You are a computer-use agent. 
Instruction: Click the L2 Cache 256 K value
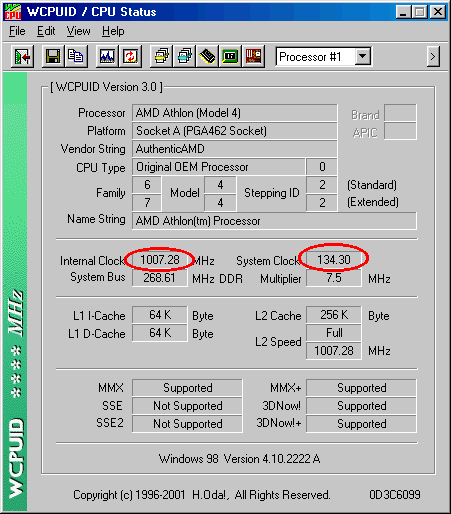(334, 315)
